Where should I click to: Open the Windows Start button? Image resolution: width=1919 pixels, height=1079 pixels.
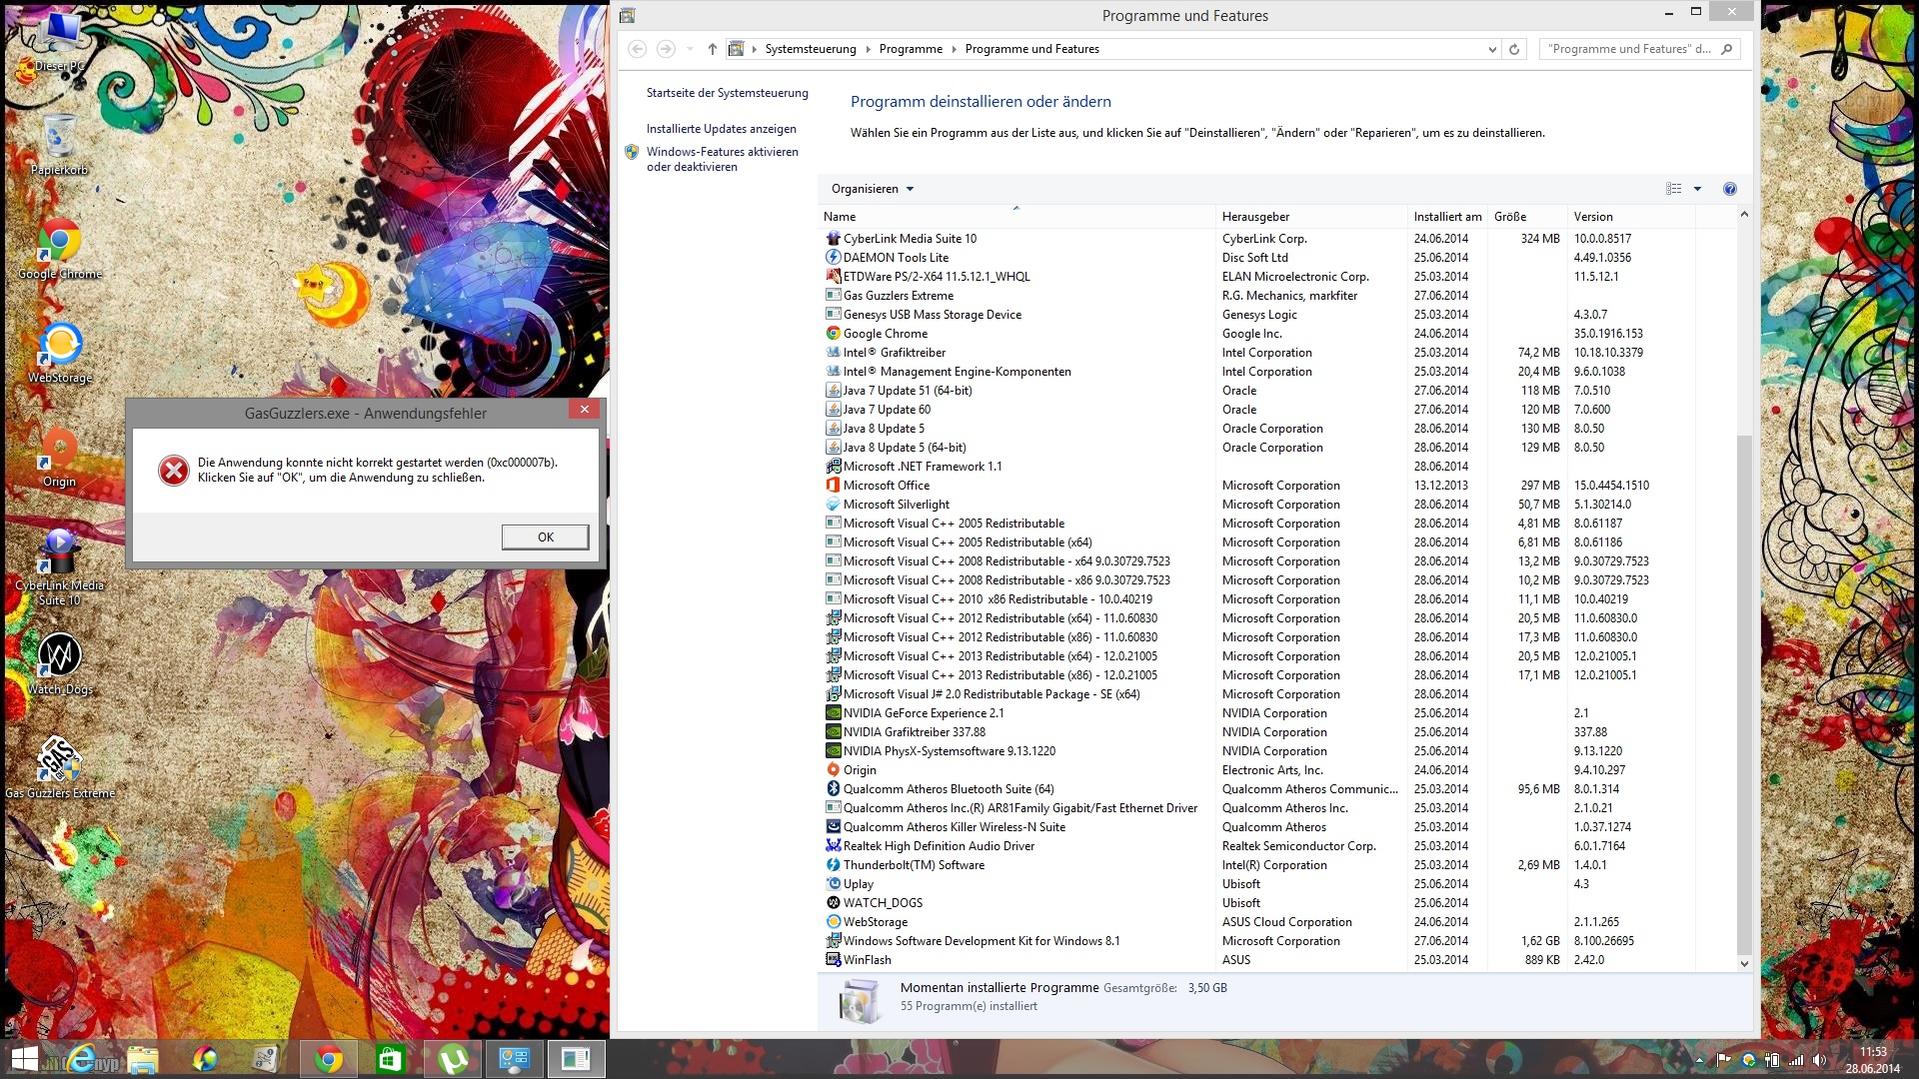click(25, 1059)
